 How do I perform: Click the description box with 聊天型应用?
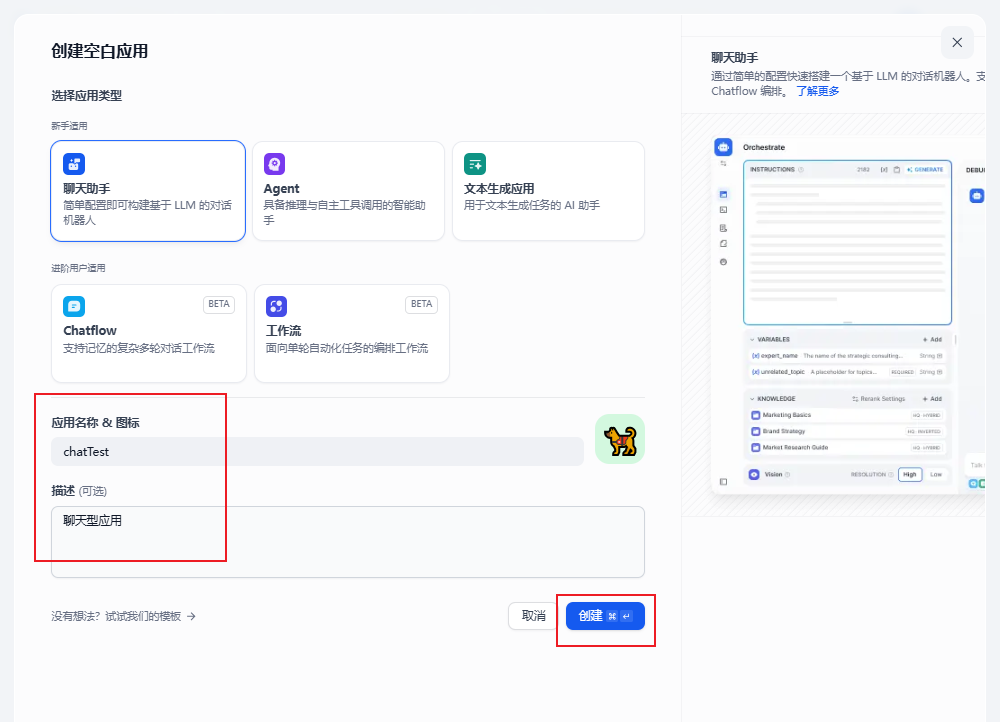[x=348, y=542]
